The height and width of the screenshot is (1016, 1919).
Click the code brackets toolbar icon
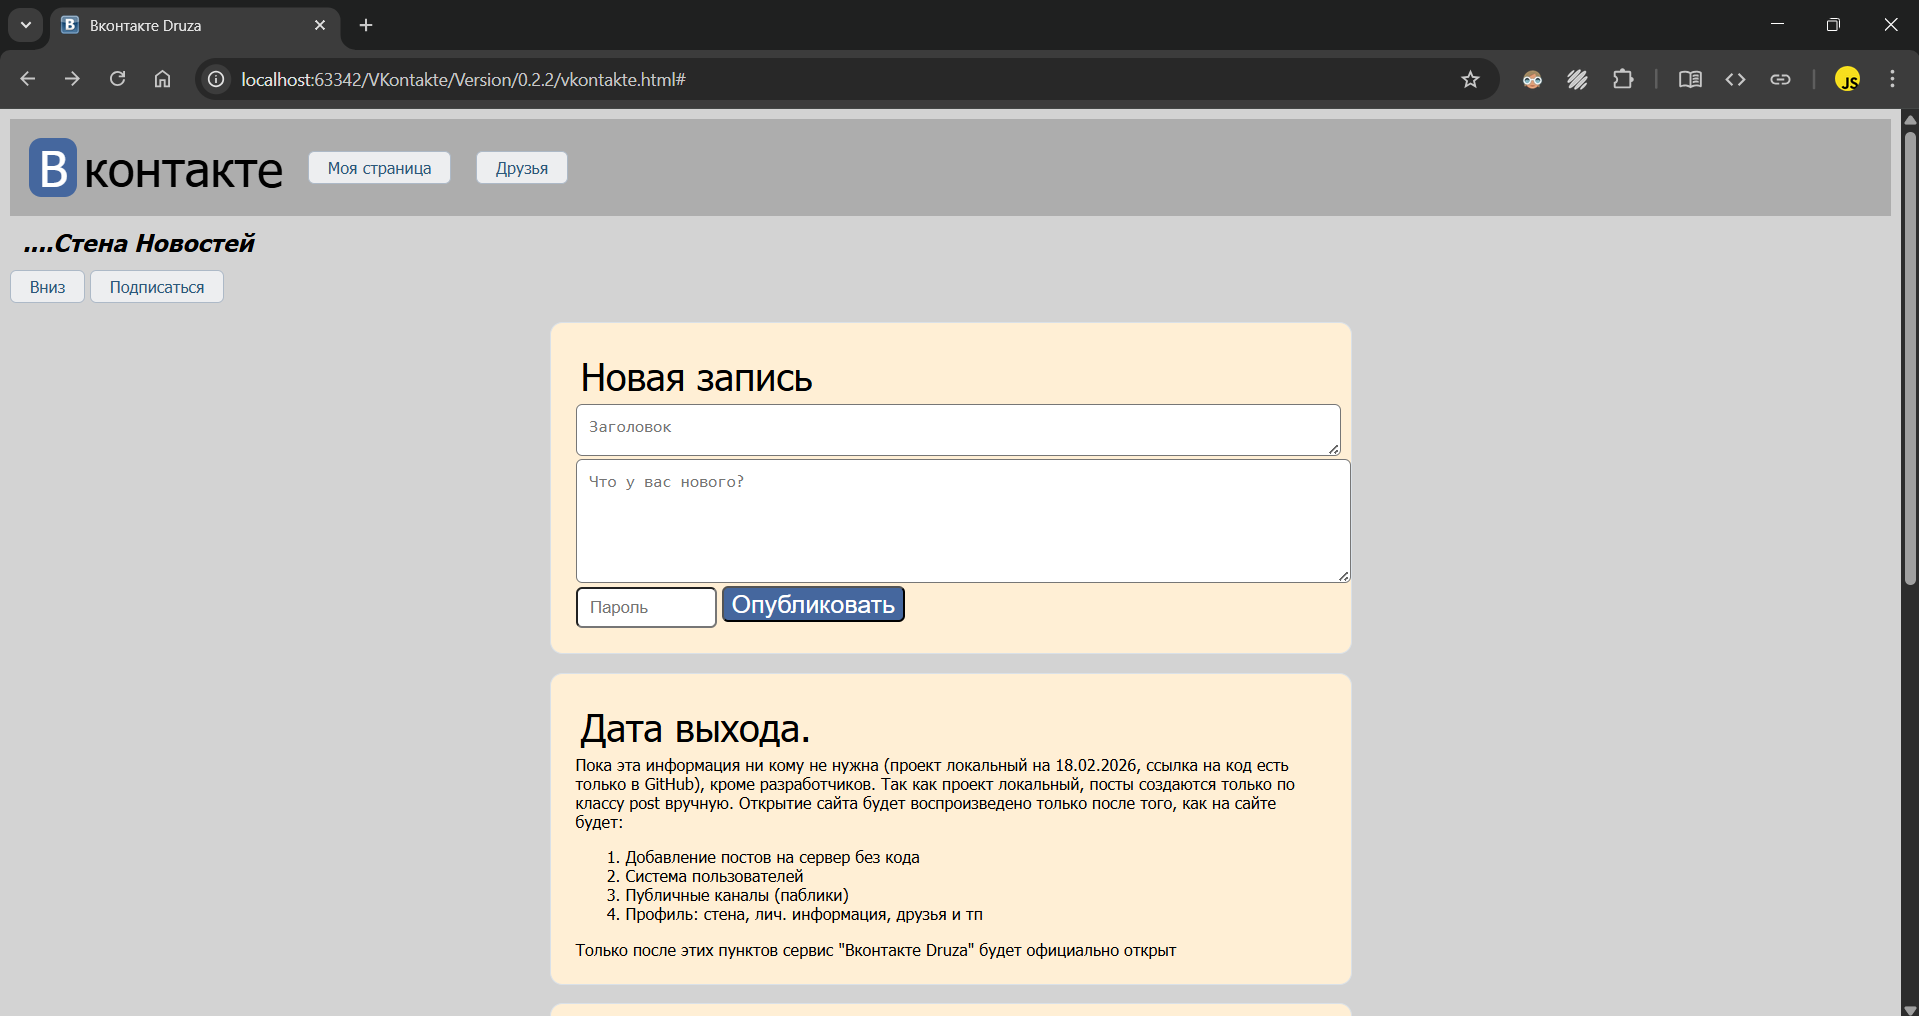tap(1735, 79)
